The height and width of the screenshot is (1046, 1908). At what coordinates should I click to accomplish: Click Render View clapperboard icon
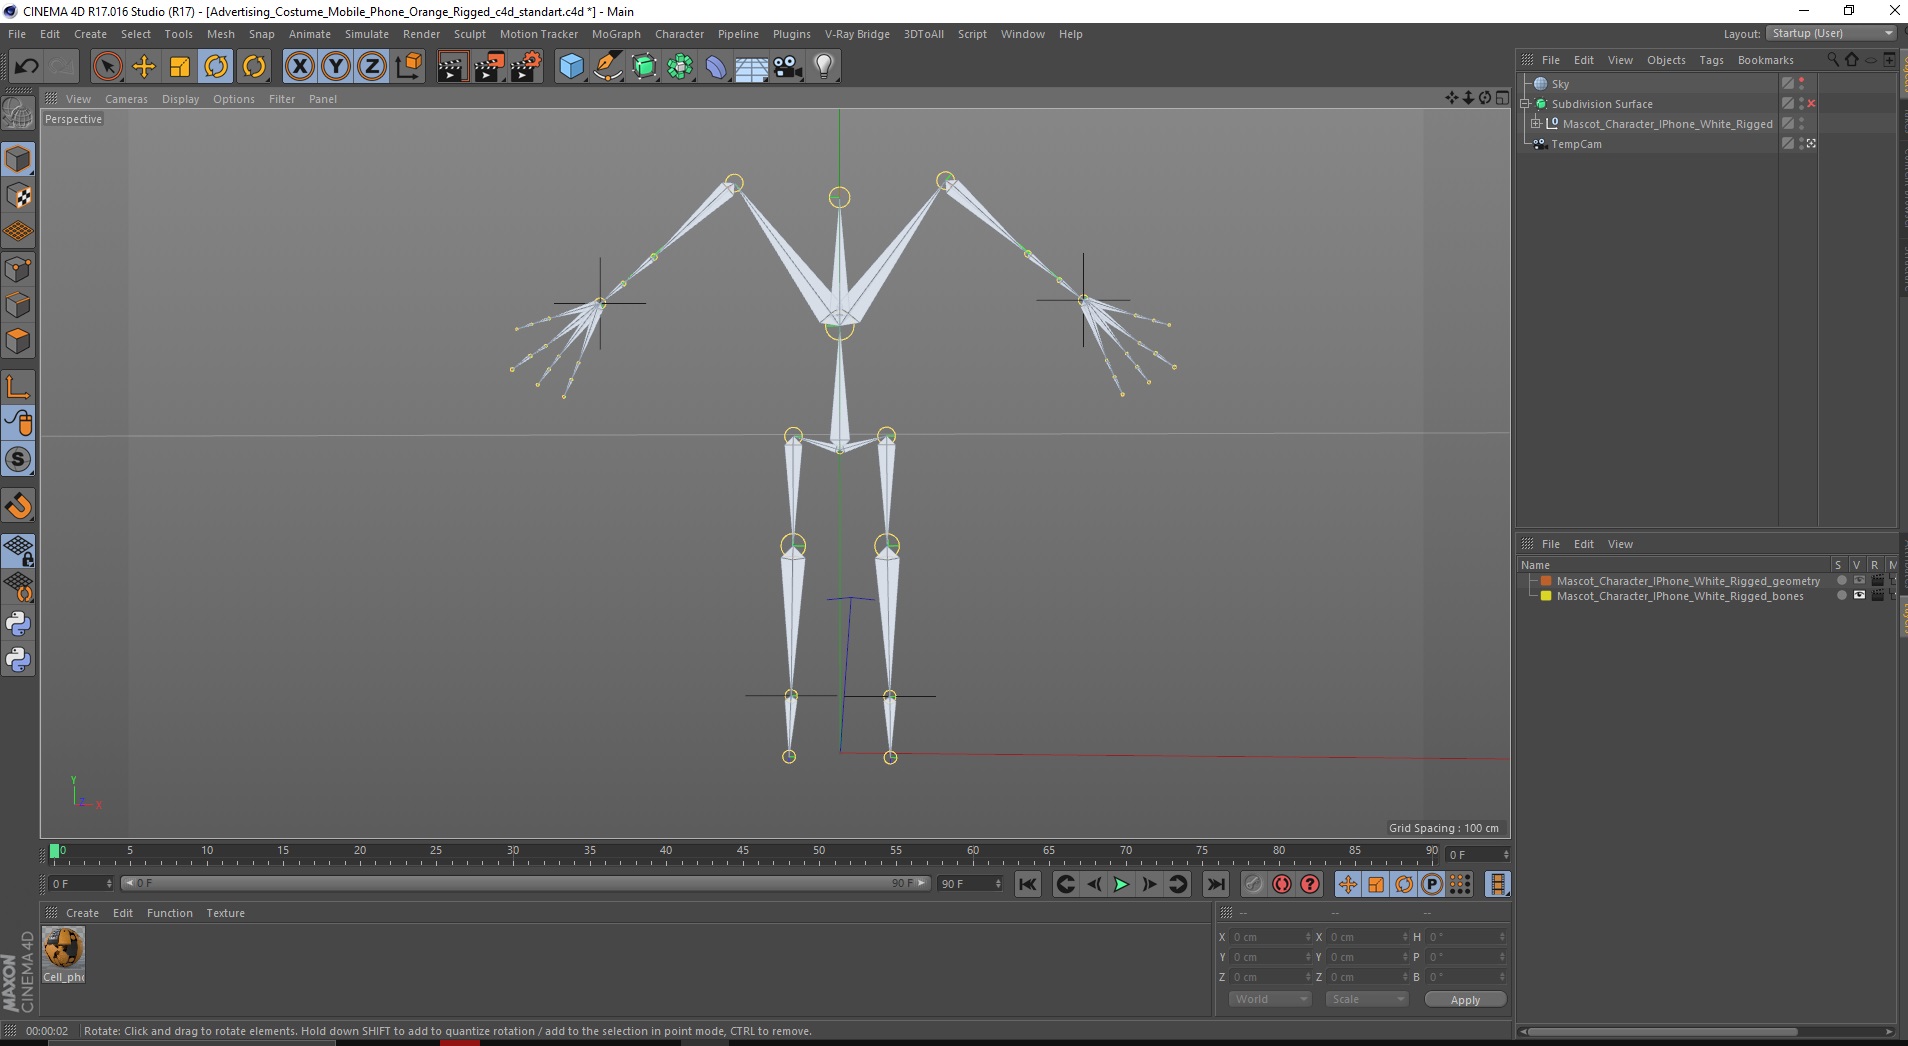(x=452, y=67)
